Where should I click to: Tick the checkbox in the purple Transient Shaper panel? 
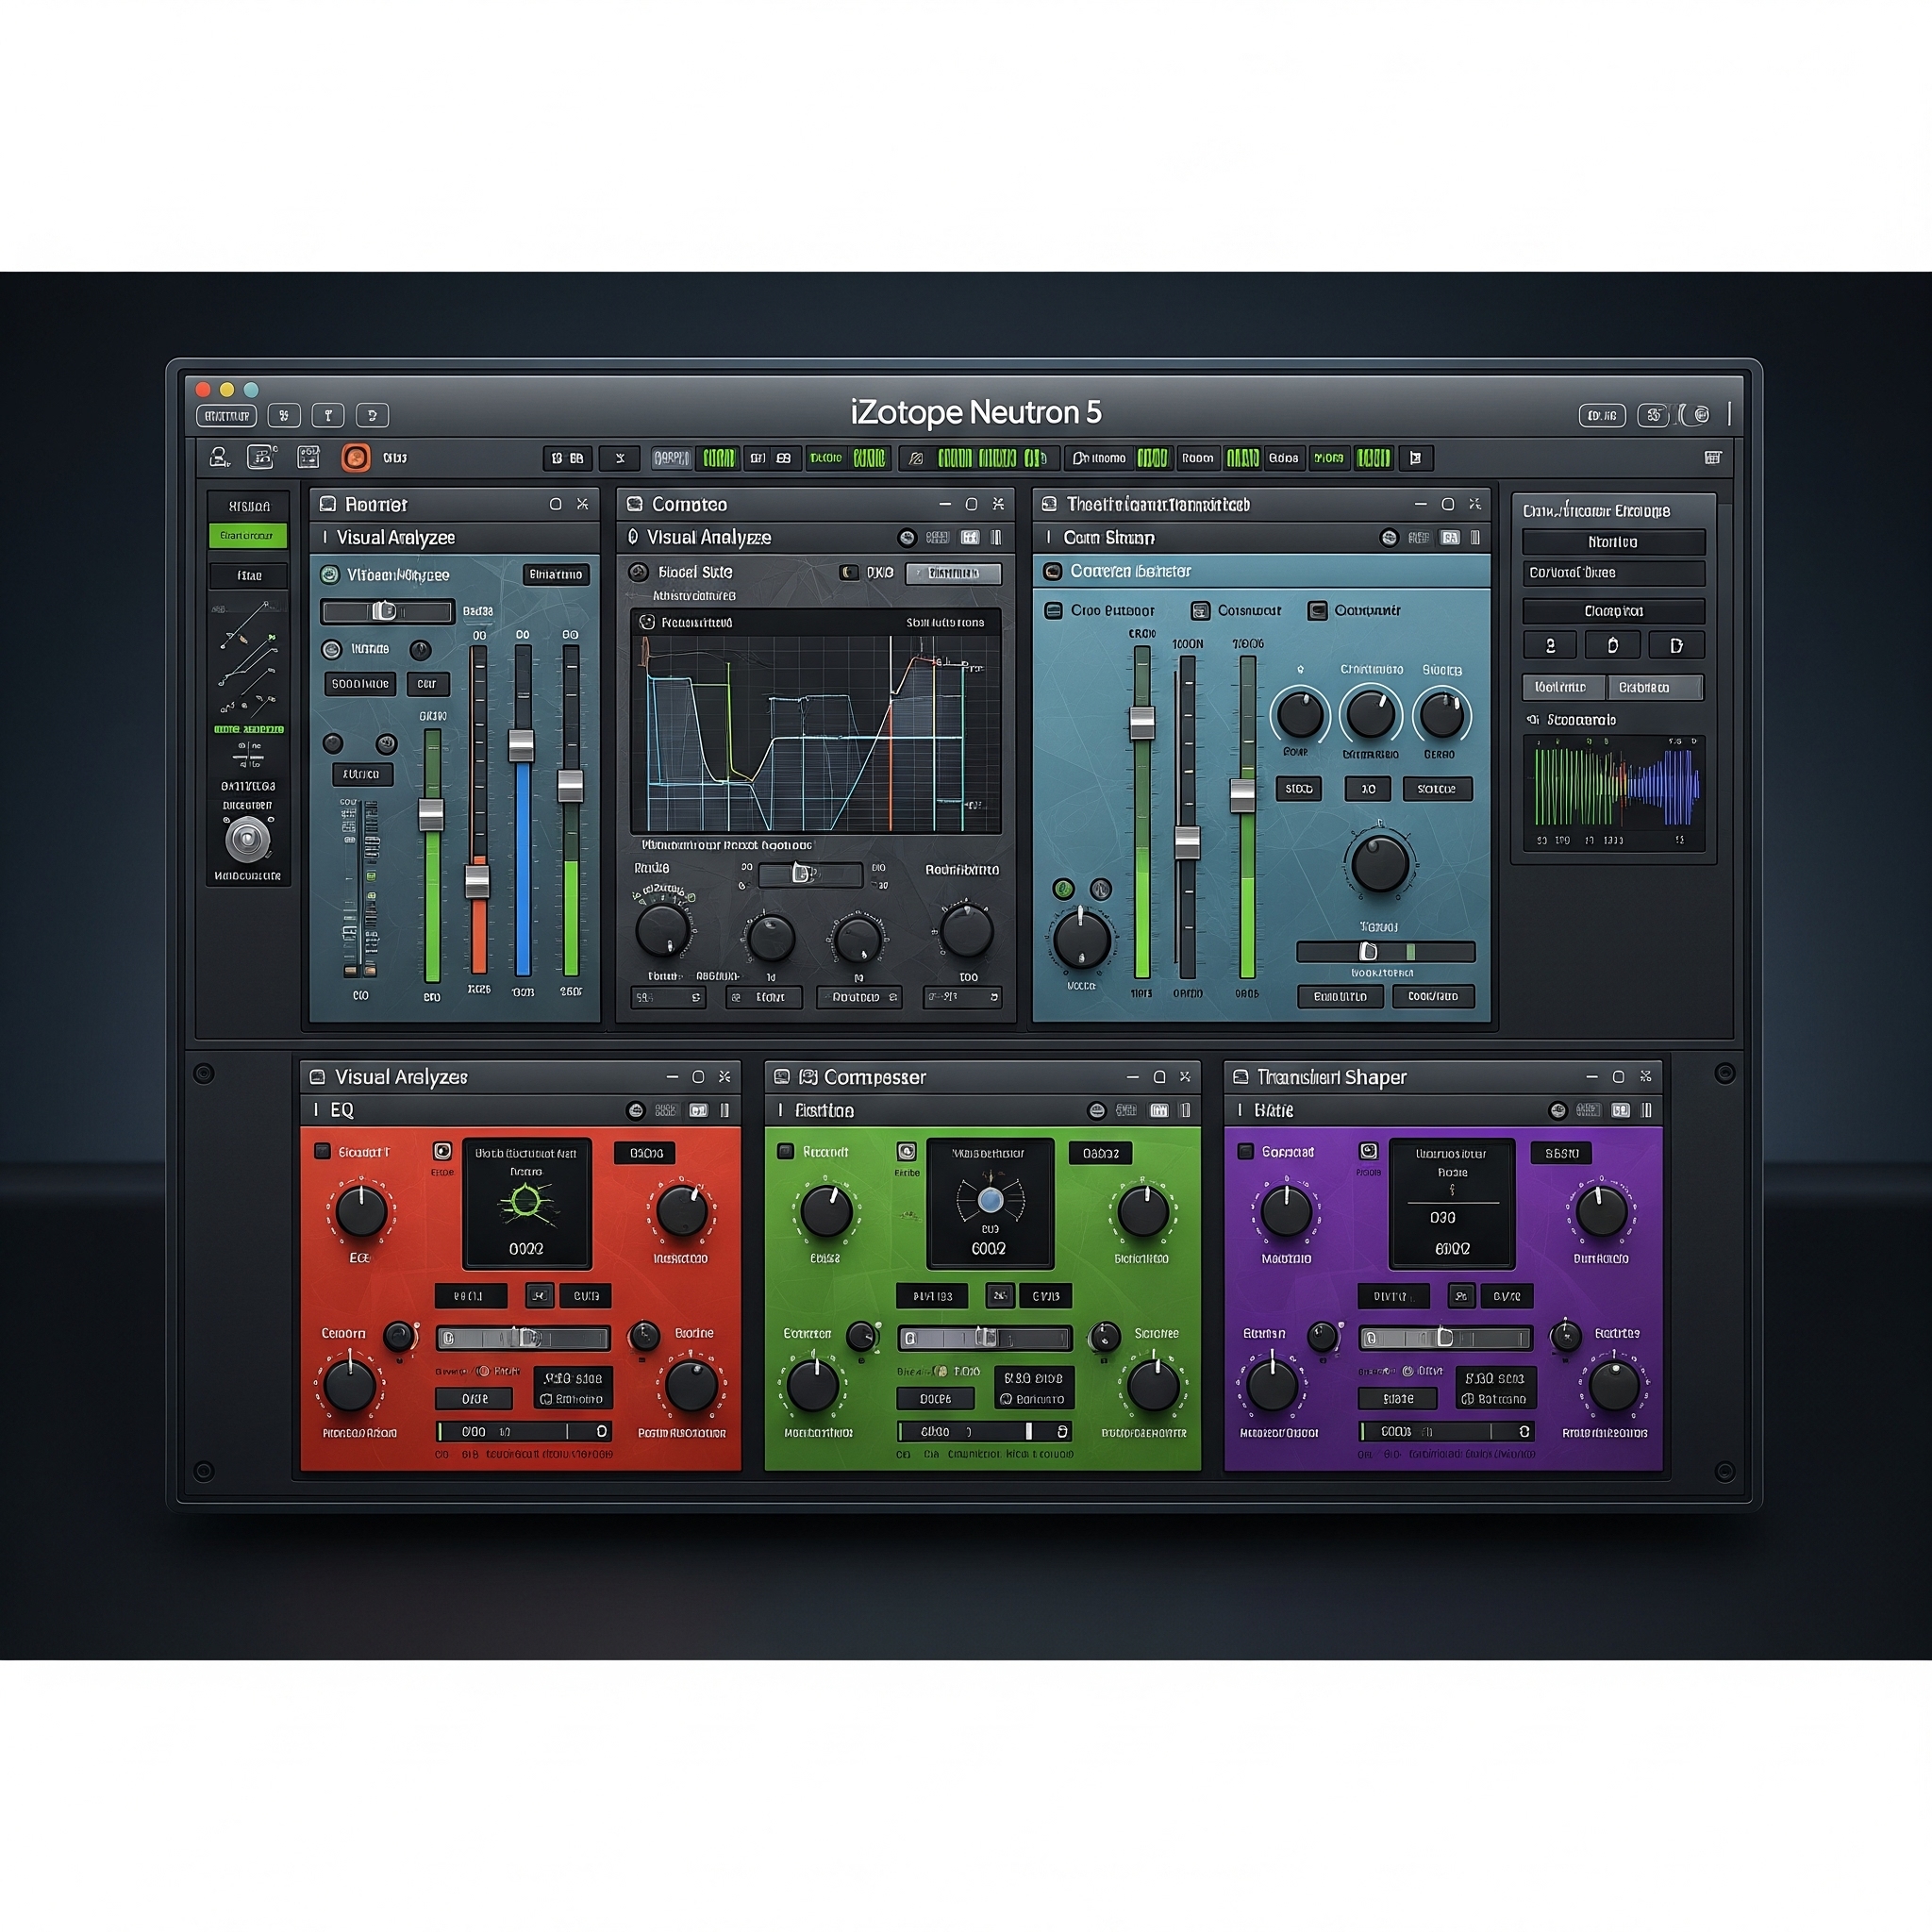point(1246,1151)
